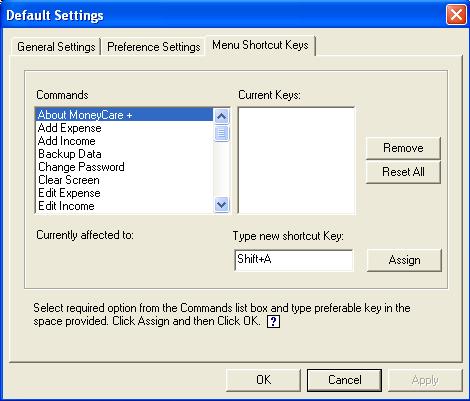Open the Preference Settings tab
The width and height of the screenshot is (470, 401).
[x=154, y=47]
